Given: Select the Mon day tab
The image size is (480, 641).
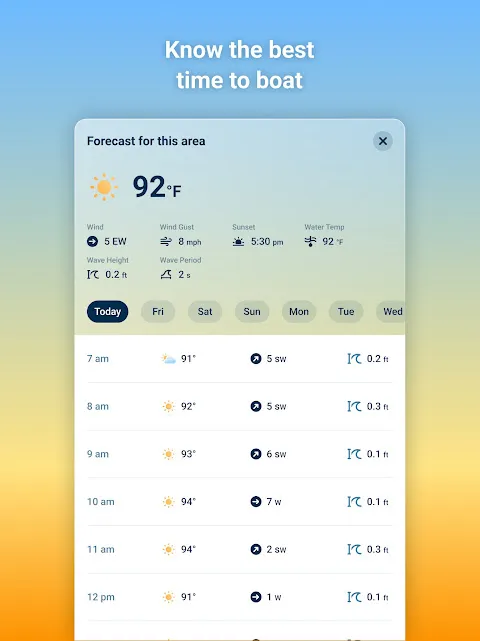Looking at the screenshot, I should point(299,312).
